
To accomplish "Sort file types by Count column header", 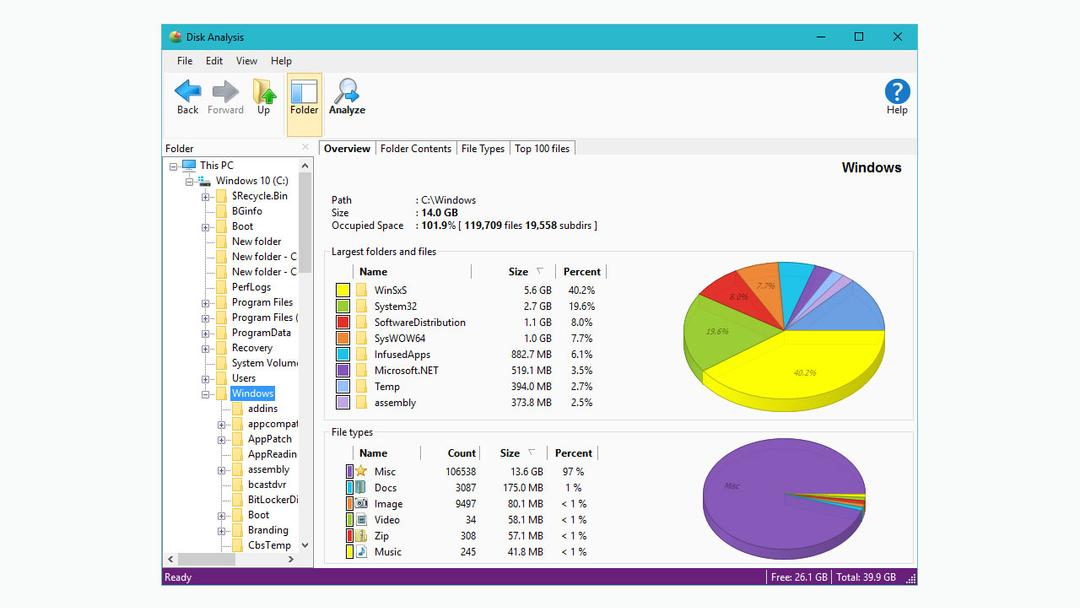I will point(461,453).
